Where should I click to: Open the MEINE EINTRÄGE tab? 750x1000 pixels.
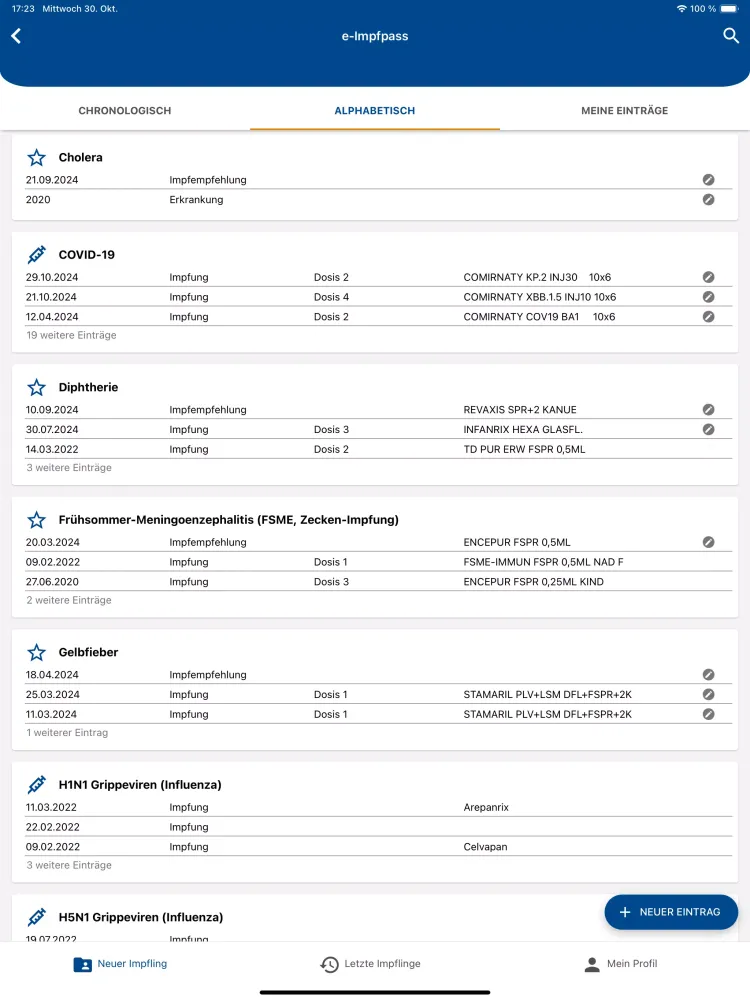[624, 111]
